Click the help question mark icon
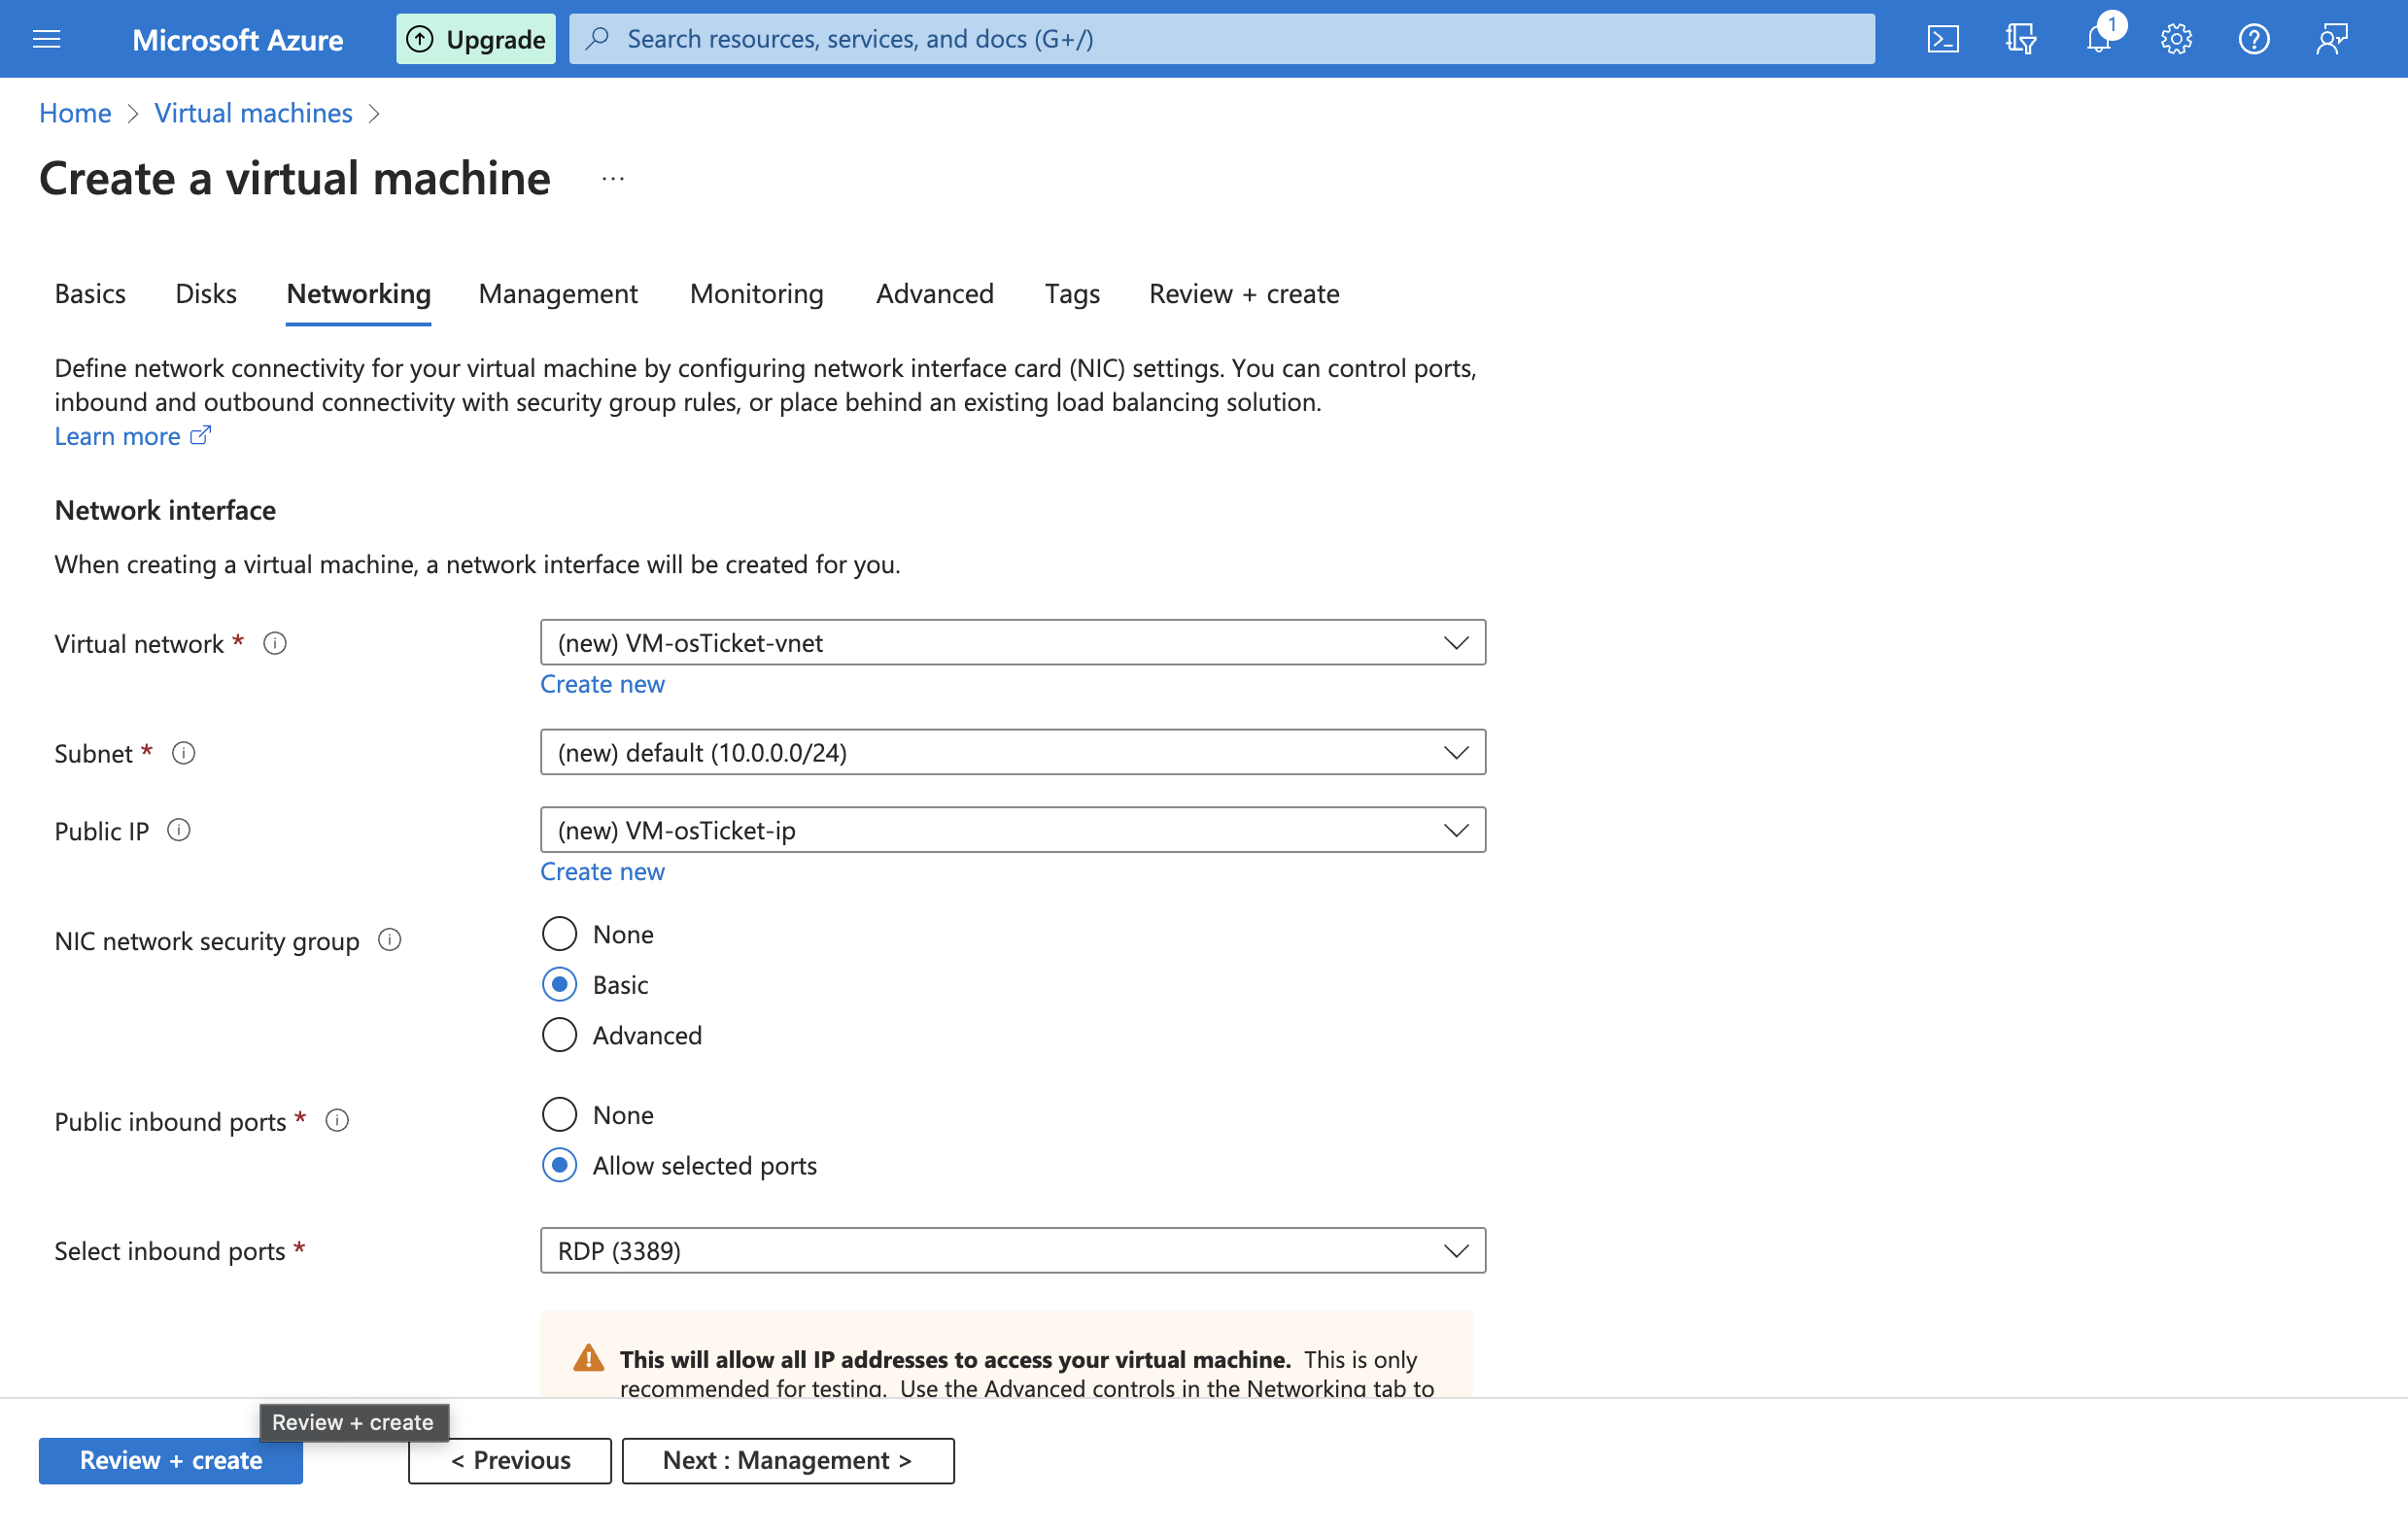The height and width of the screenshot is (1533, 2408). click(2254, 39)
